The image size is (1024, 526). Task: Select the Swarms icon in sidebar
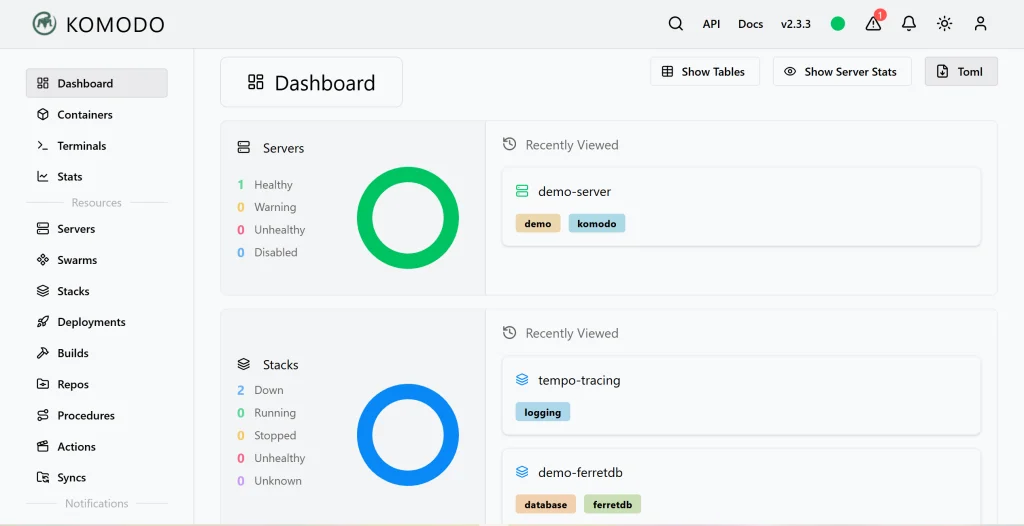pyautogui.click(x=43, y=260)
